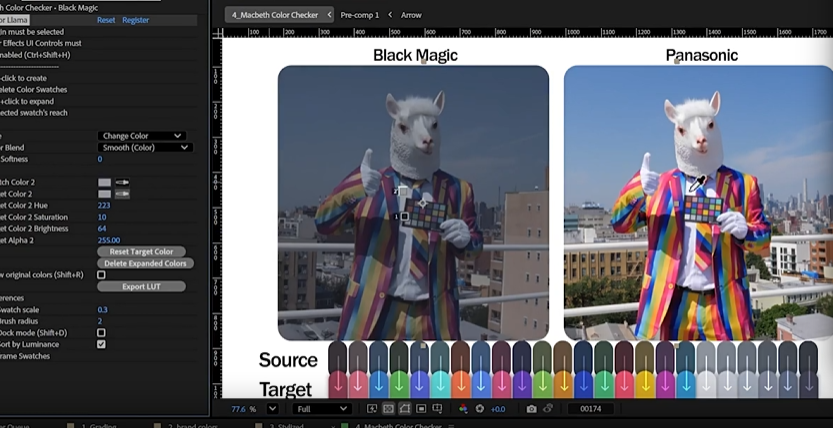Screen dimensions: 833x428
Task: Click the Target label in viewer
Action: tap(285, 389)
